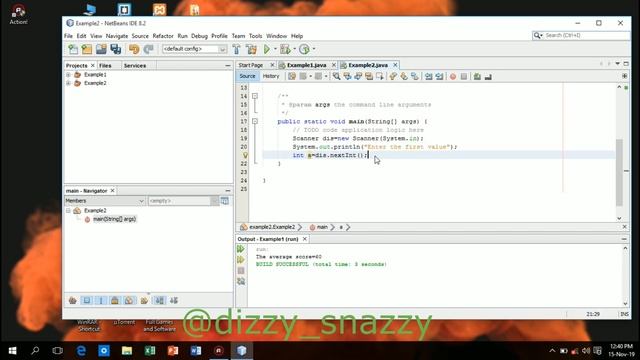640x360 pixels.
Task: Click the Debug Project toolbar icon
Action: pos(285,49)
